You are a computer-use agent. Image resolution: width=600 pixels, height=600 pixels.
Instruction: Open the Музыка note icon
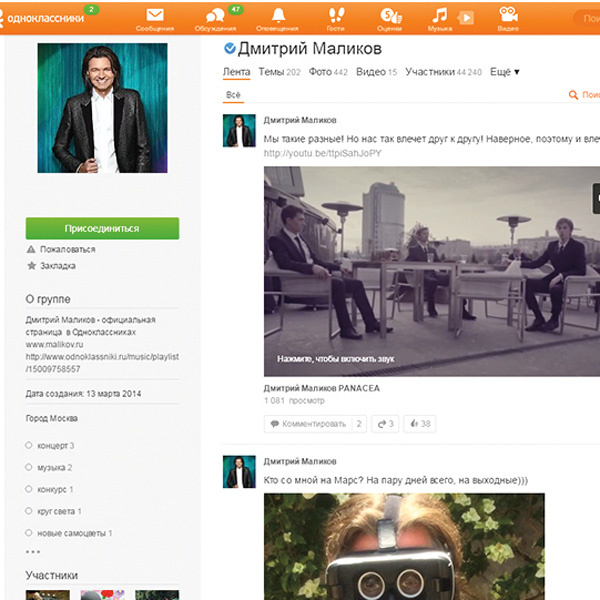tap(439, 15)
